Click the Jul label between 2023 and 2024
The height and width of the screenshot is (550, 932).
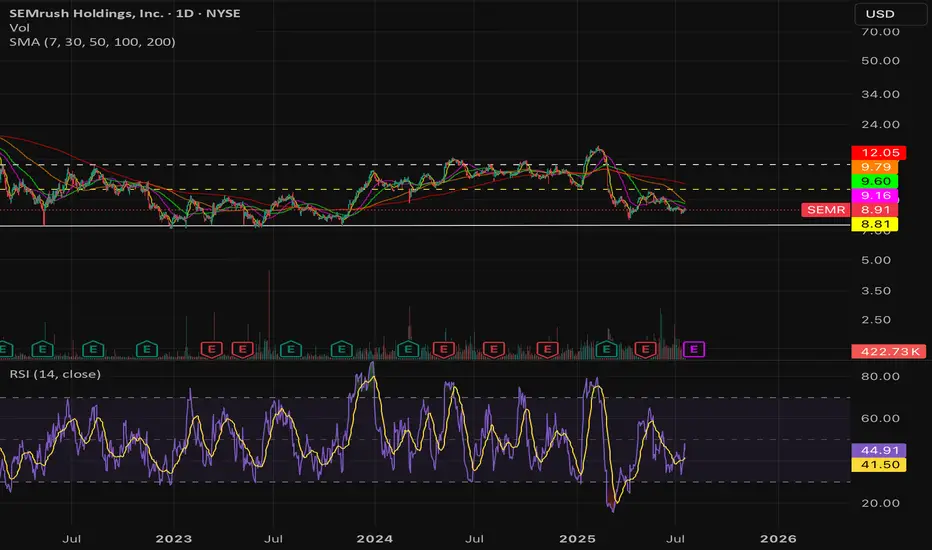(x=273, y=539)
